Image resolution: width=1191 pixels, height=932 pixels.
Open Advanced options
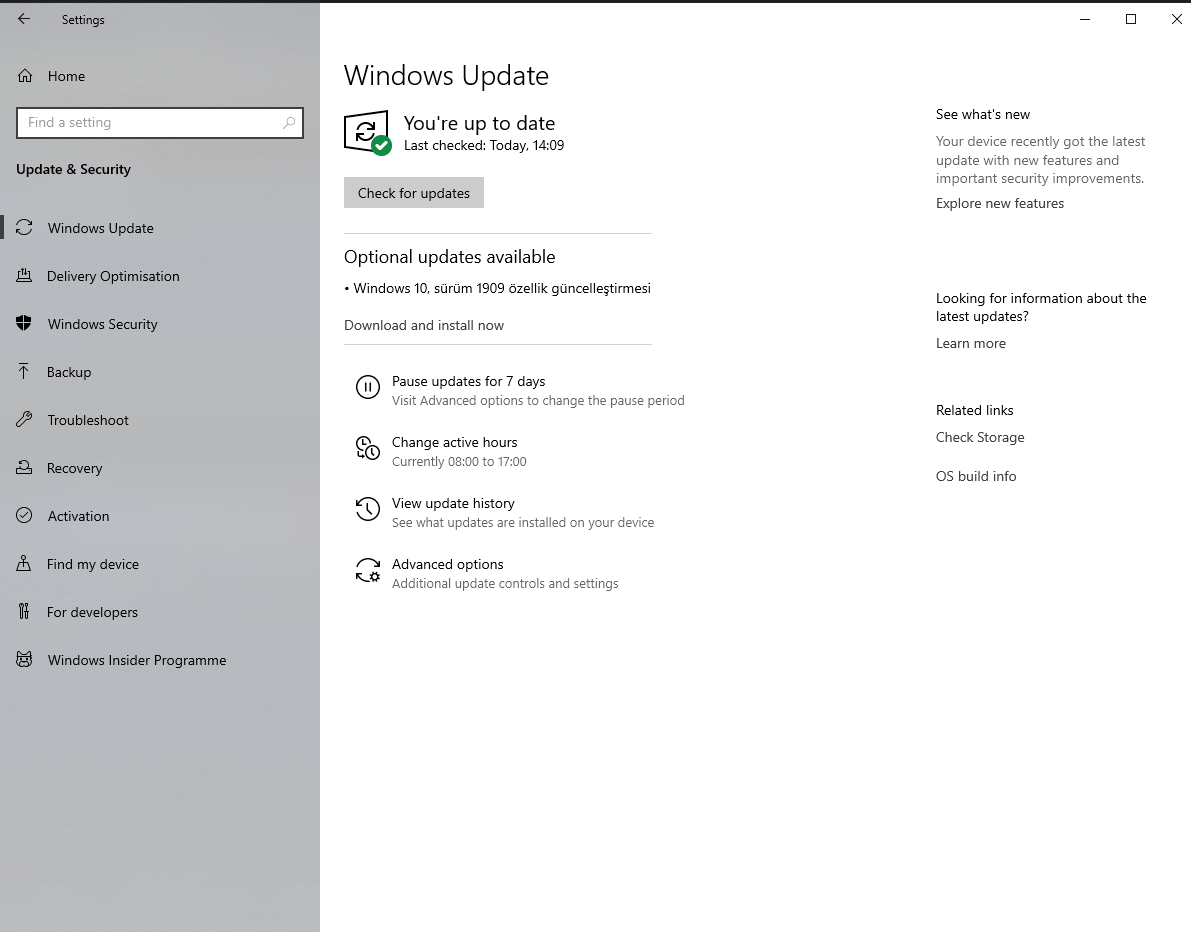447,564
